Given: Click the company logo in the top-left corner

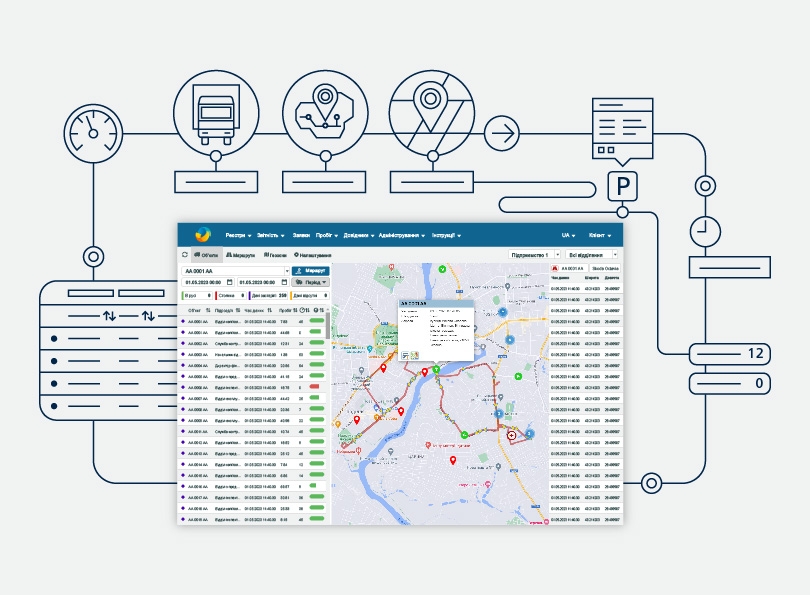Looking at the screenshot, I should click(202, 234).
